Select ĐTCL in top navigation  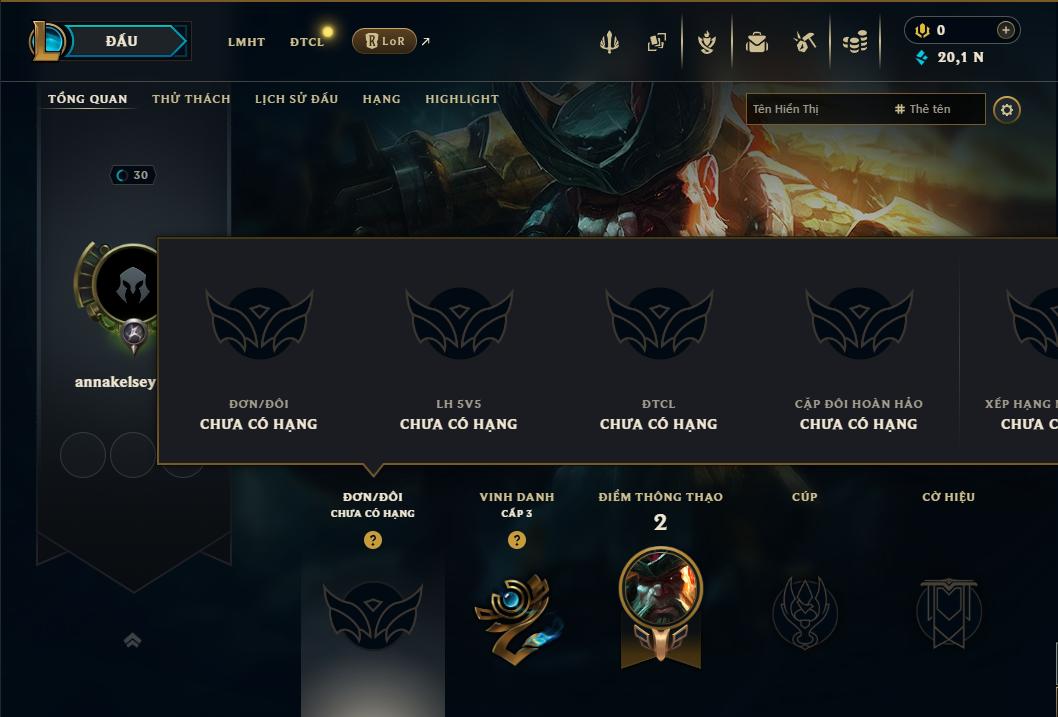tap(307, 42)
